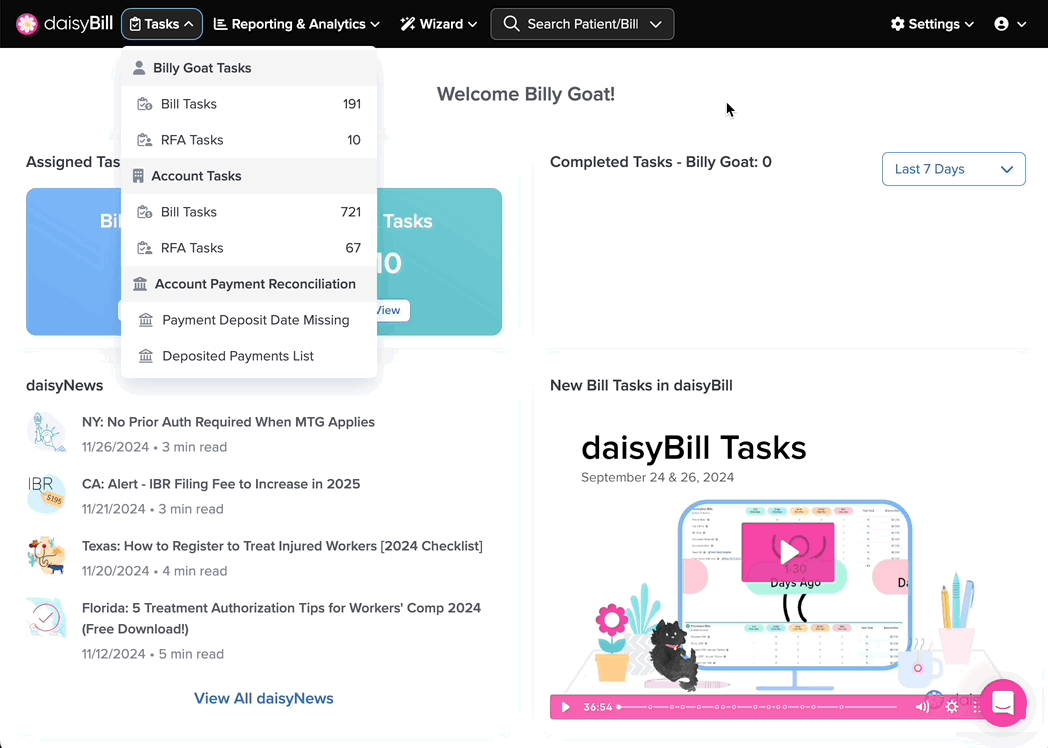Screen dimensions: 1048x748
Task: Click View button on RFA Tasks card
Action: pos(393,310)
